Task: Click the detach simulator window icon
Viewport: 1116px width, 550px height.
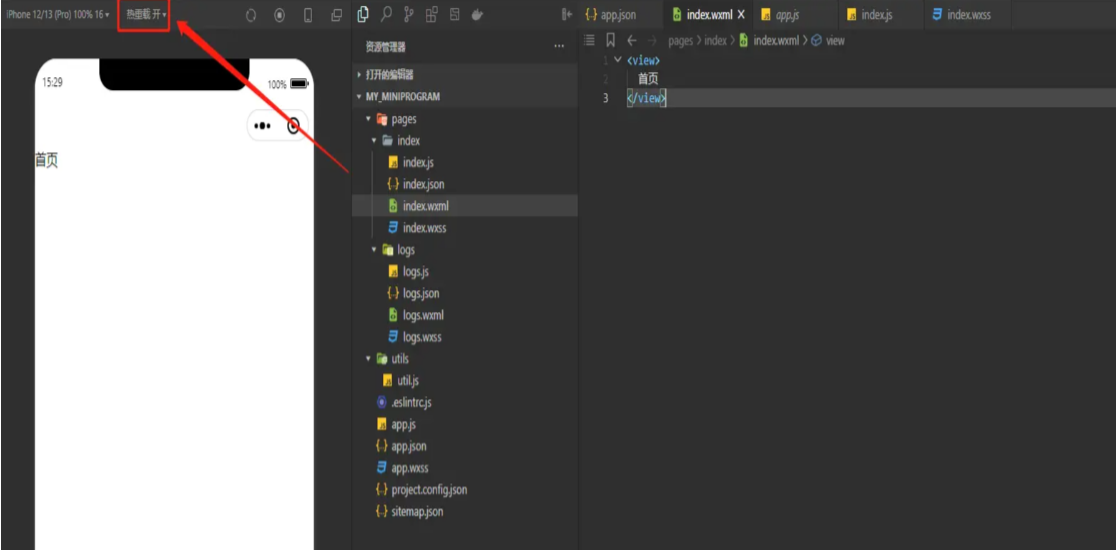Action: pos(337,15)
